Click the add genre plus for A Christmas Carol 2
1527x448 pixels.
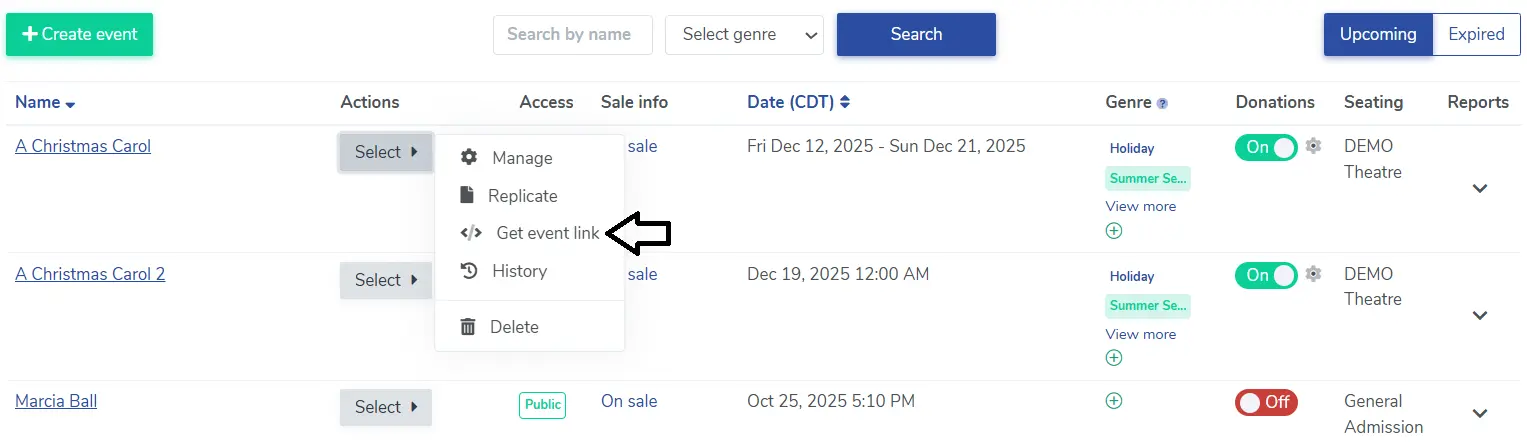click(1114, 358)
